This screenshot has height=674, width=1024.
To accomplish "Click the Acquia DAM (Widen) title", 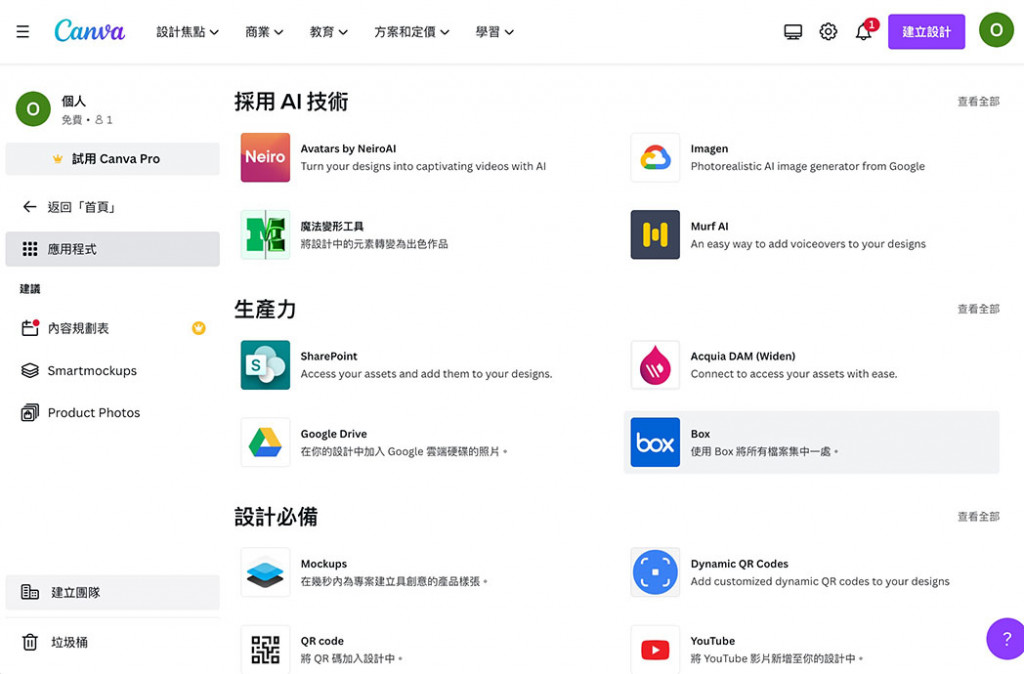I will point(743,356).
